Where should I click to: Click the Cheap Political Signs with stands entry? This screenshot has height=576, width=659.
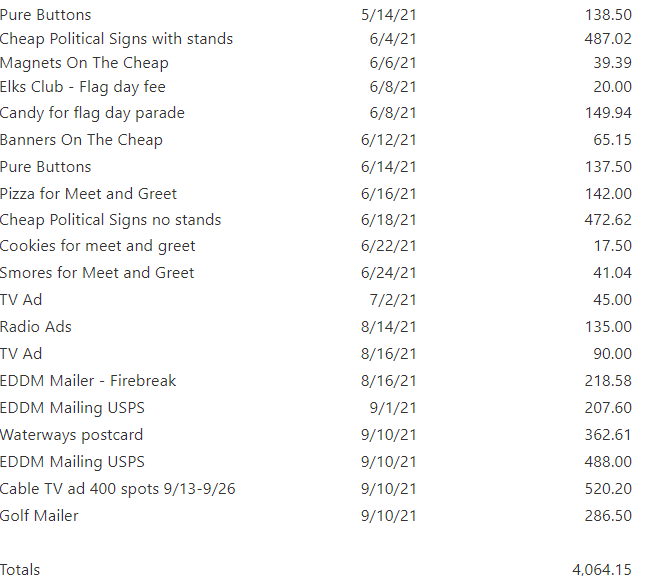(116, 39)
